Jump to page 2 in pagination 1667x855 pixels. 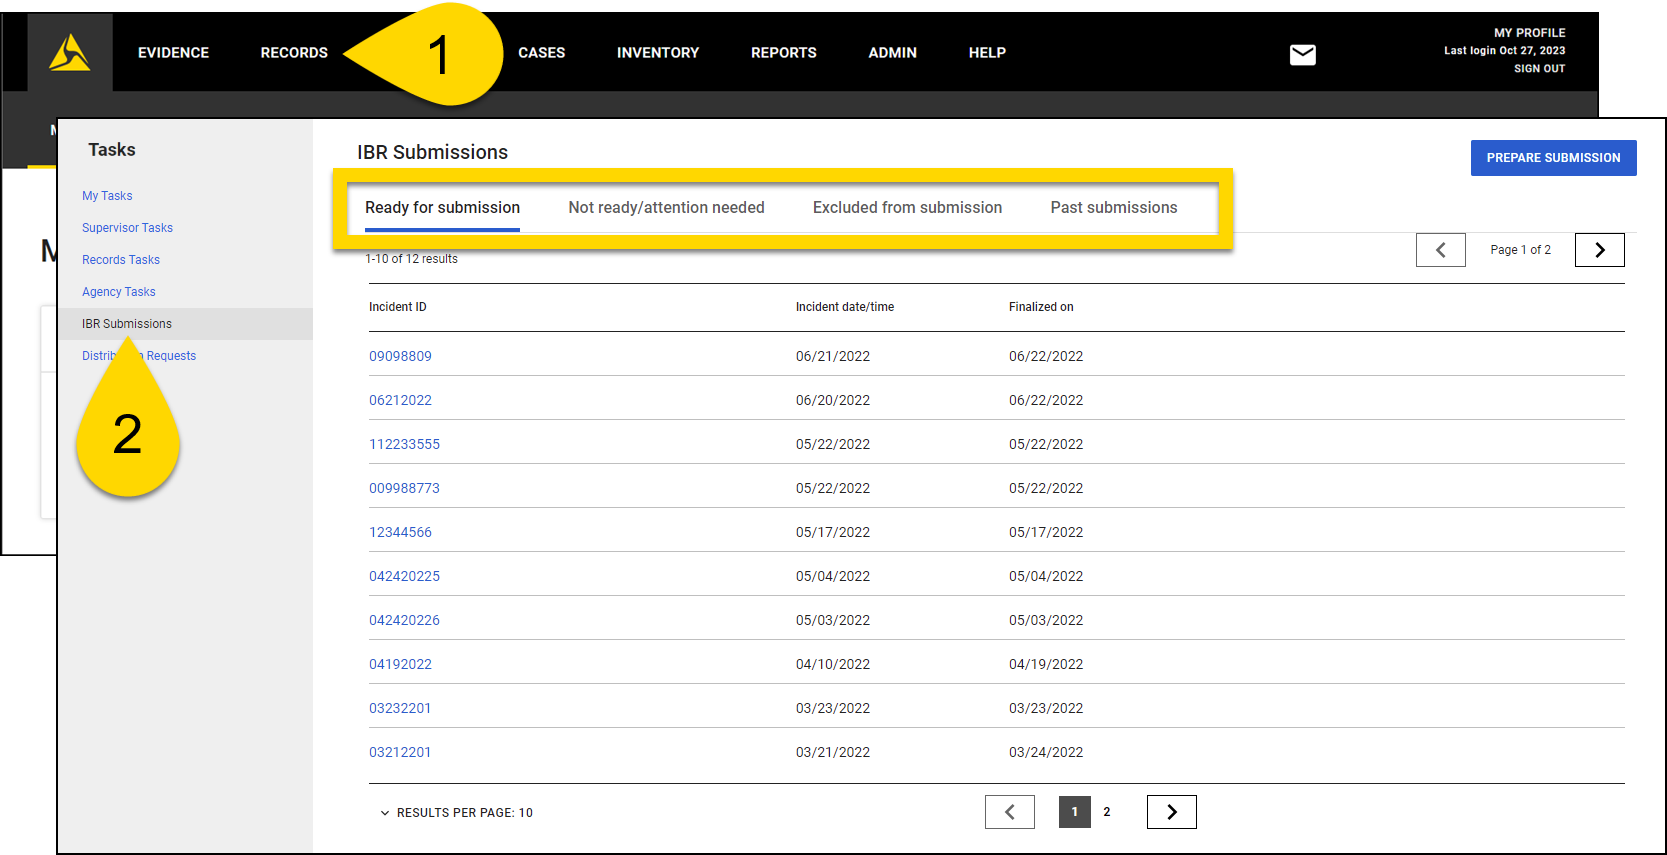click(1106, 812)
